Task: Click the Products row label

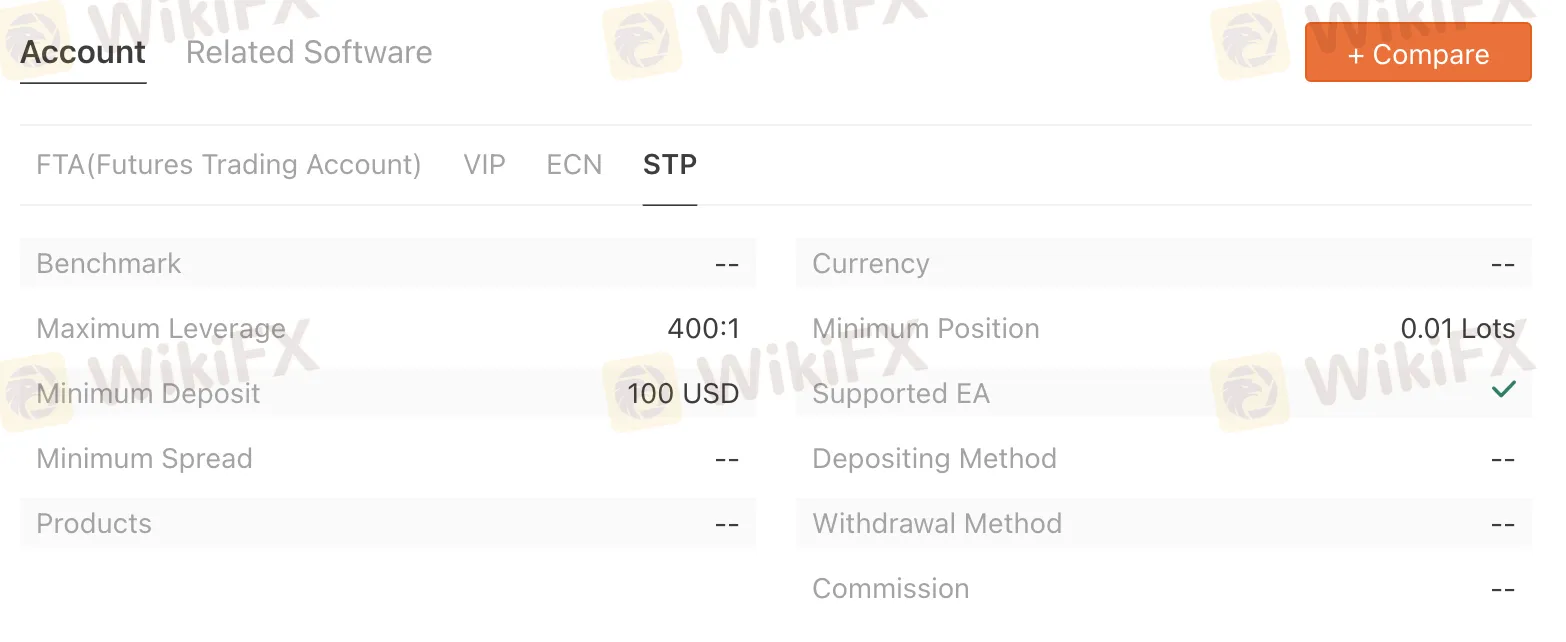Action: click(94, 524)
